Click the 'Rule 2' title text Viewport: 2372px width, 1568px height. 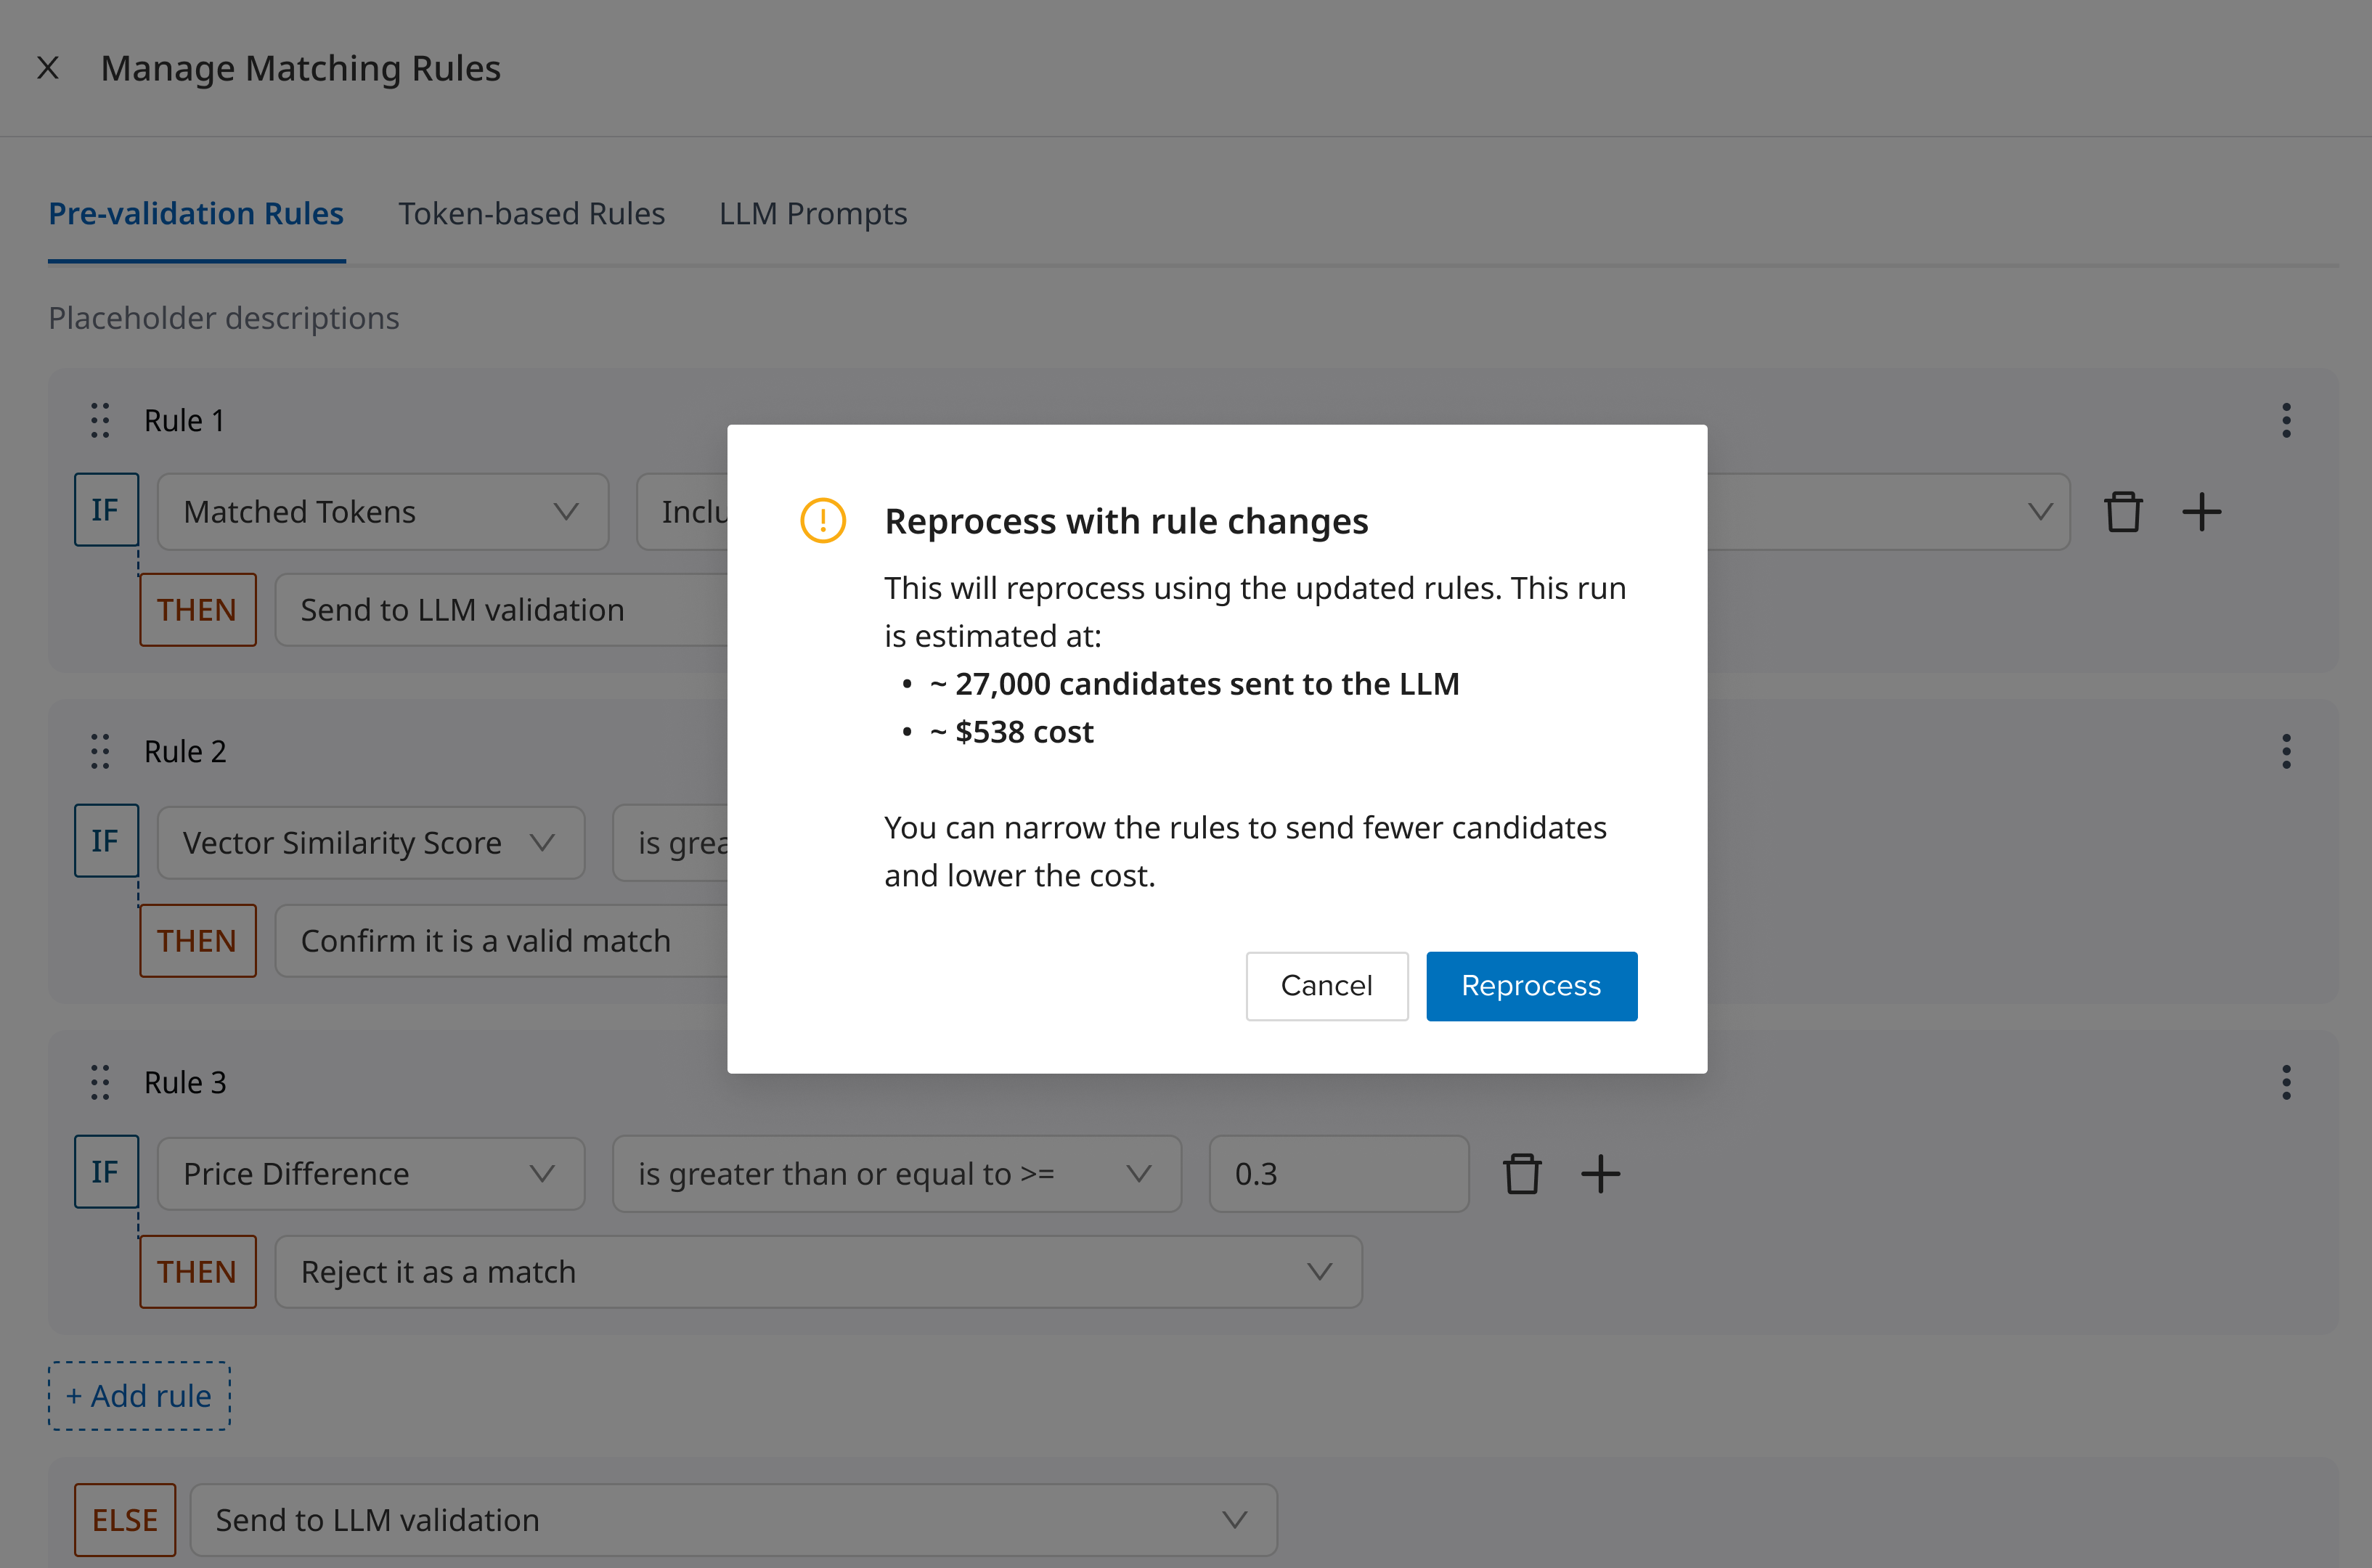[185, 752]
